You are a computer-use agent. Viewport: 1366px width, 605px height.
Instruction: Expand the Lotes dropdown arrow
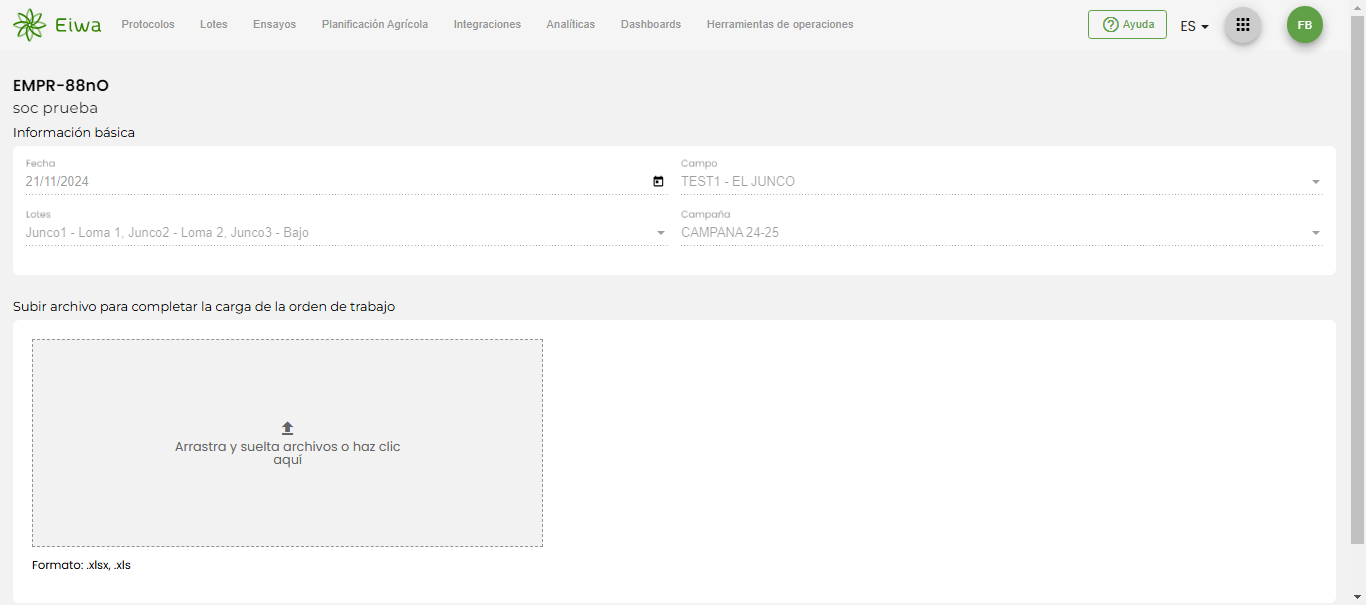660,233
